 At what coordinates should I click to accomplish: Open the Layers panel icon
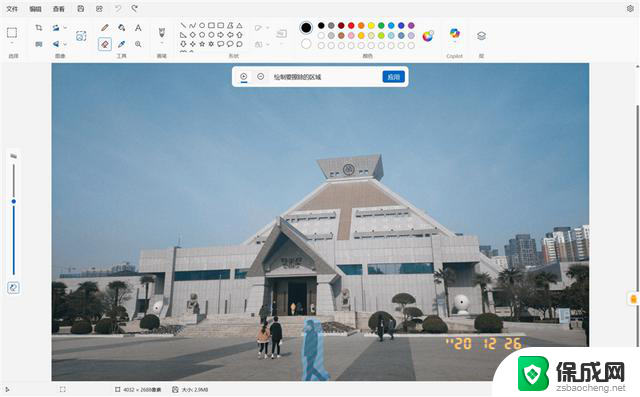pos(481,36)
